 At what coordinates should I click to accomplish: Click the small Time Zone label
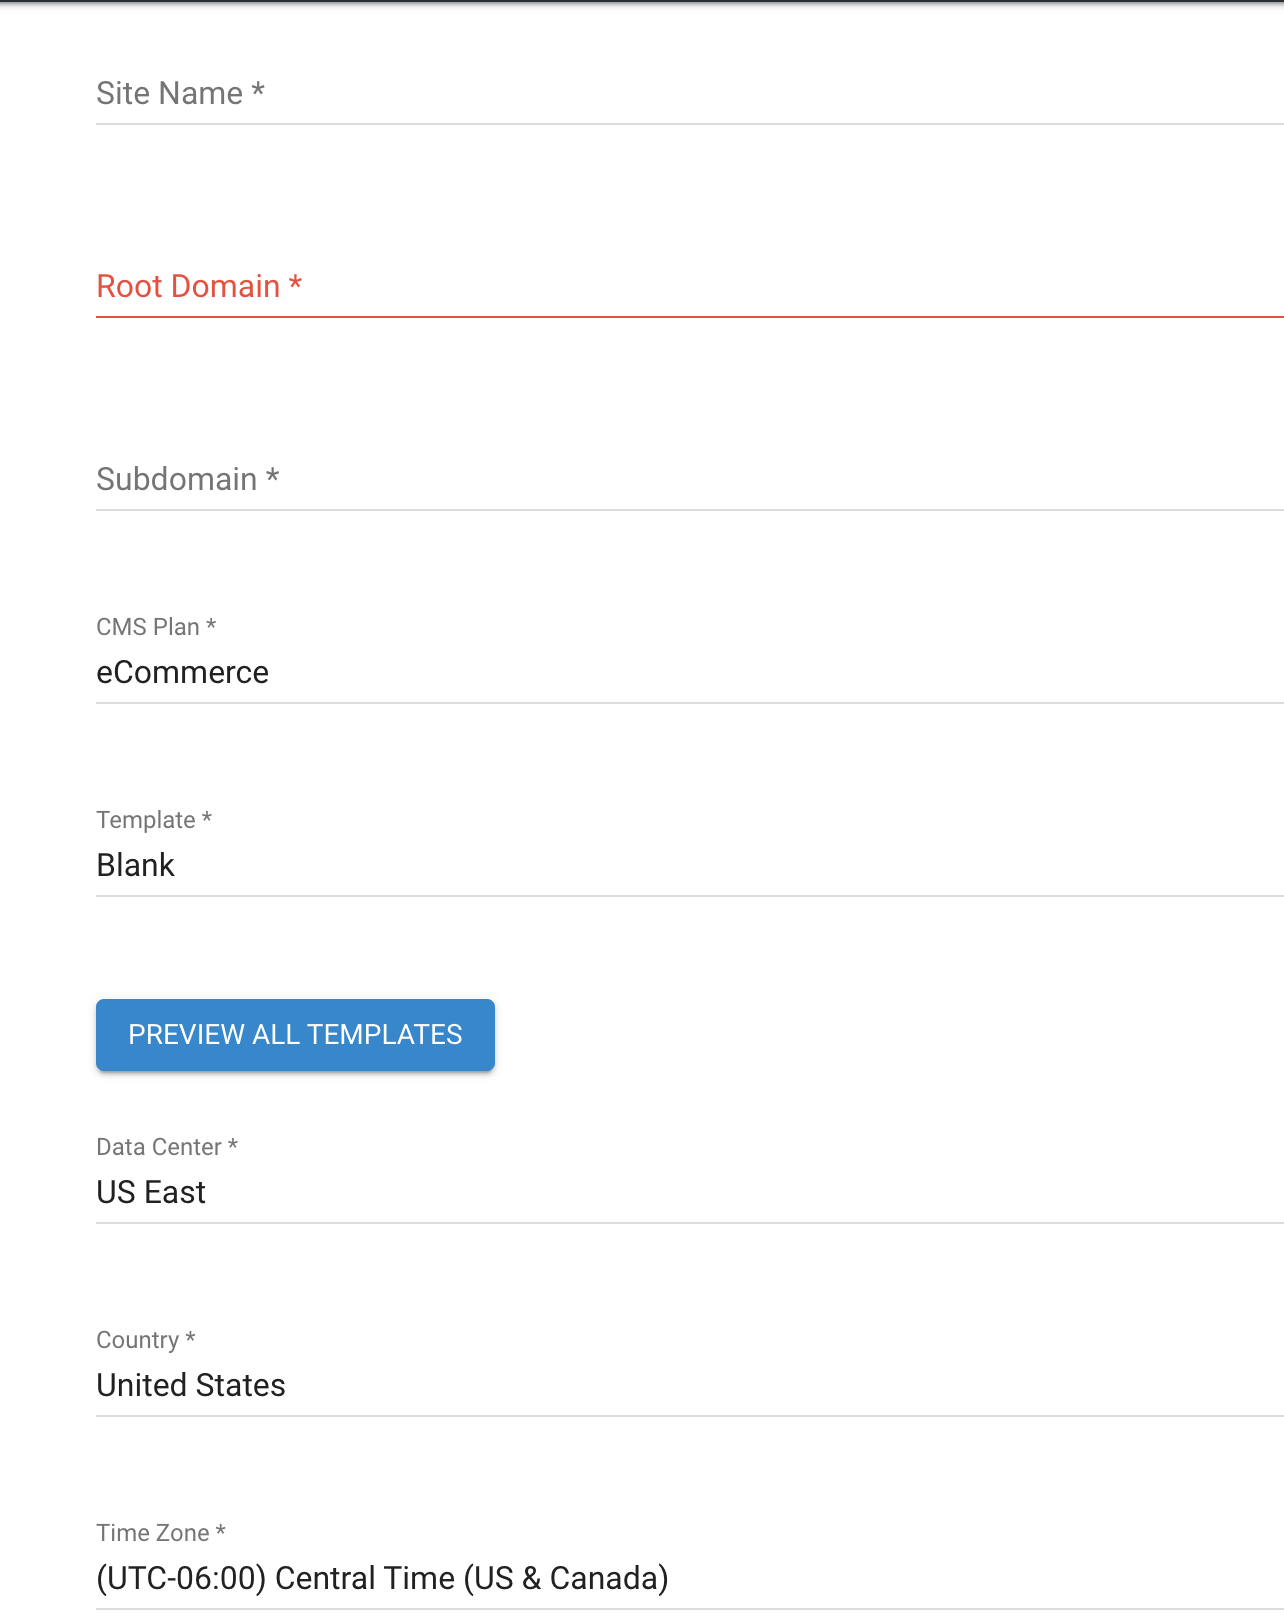[x=161, y=1533]
